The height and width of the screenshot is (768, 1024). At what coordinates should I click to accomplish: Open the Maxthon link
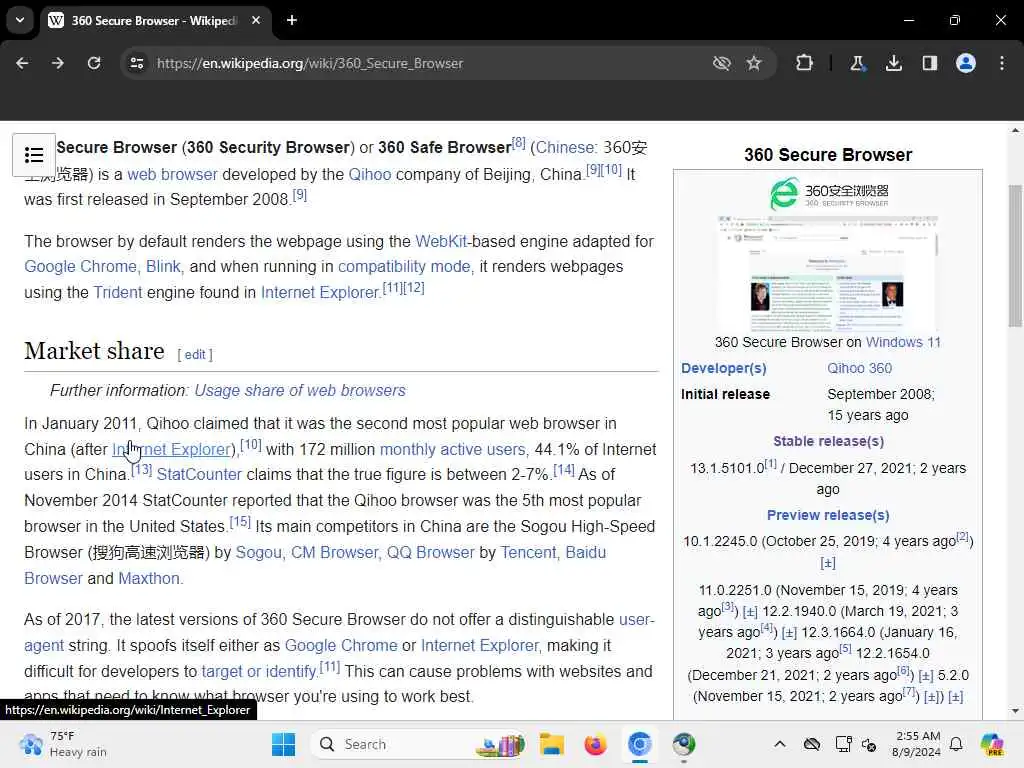pyautogui.click(x=151, y=579)
